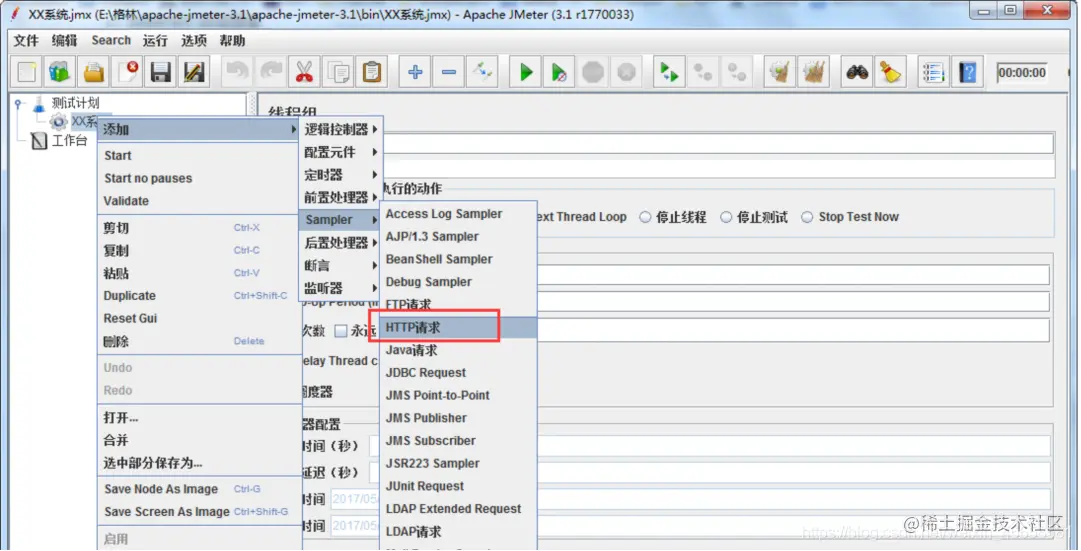1081x551 pixels.
Task: Select Duplicate in context menu
Action: click(198, 296)
